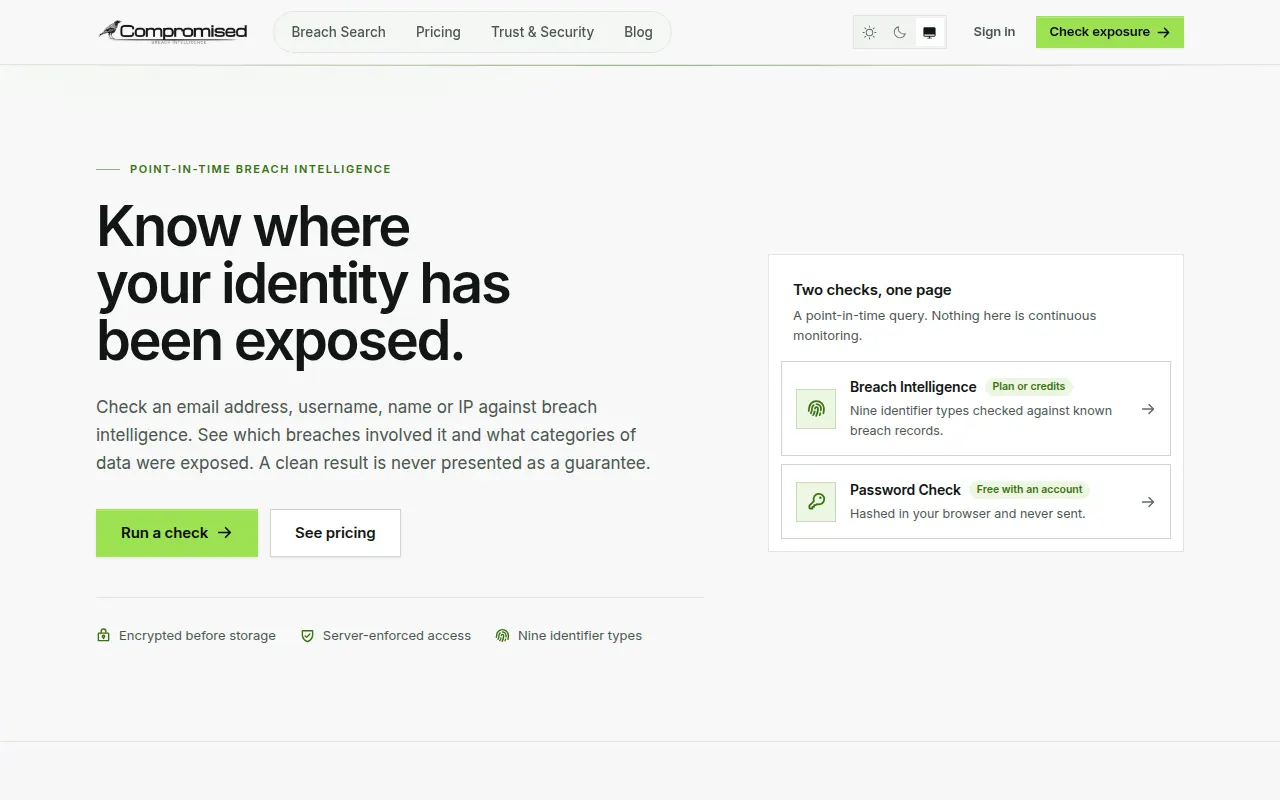Click the shield icon beside Server-enforced access
The width and height of the screenshot is (1280, 800).
pyautogui.click(x=307, y=635)
